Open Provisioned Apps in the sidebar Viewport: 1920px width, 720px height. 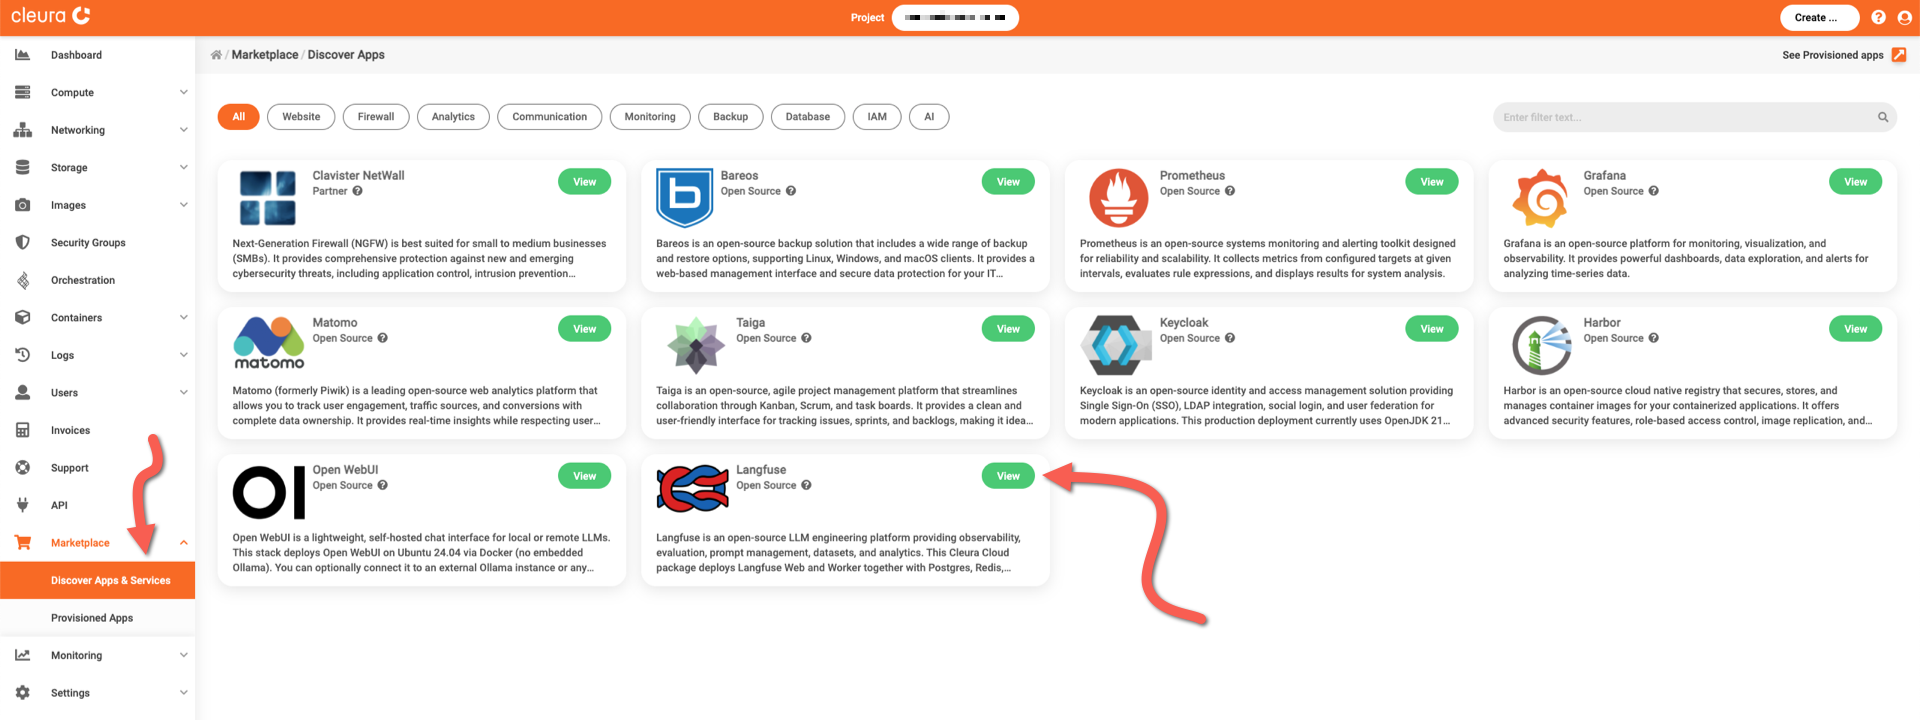click(x=92, y=618)
